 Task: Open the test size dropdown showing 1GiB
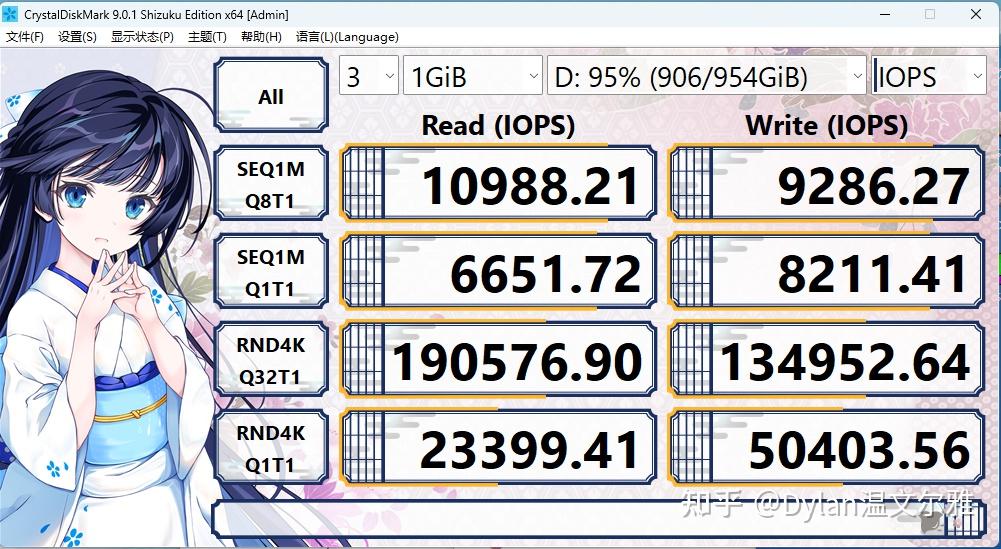click(x=473, y=75)
